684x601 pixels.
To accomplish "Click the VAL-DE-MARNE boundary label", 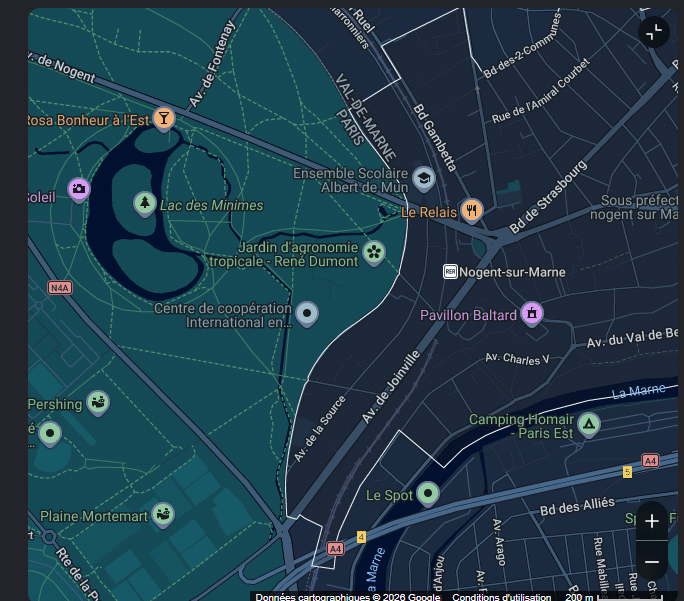I will [x=365, y=116].
